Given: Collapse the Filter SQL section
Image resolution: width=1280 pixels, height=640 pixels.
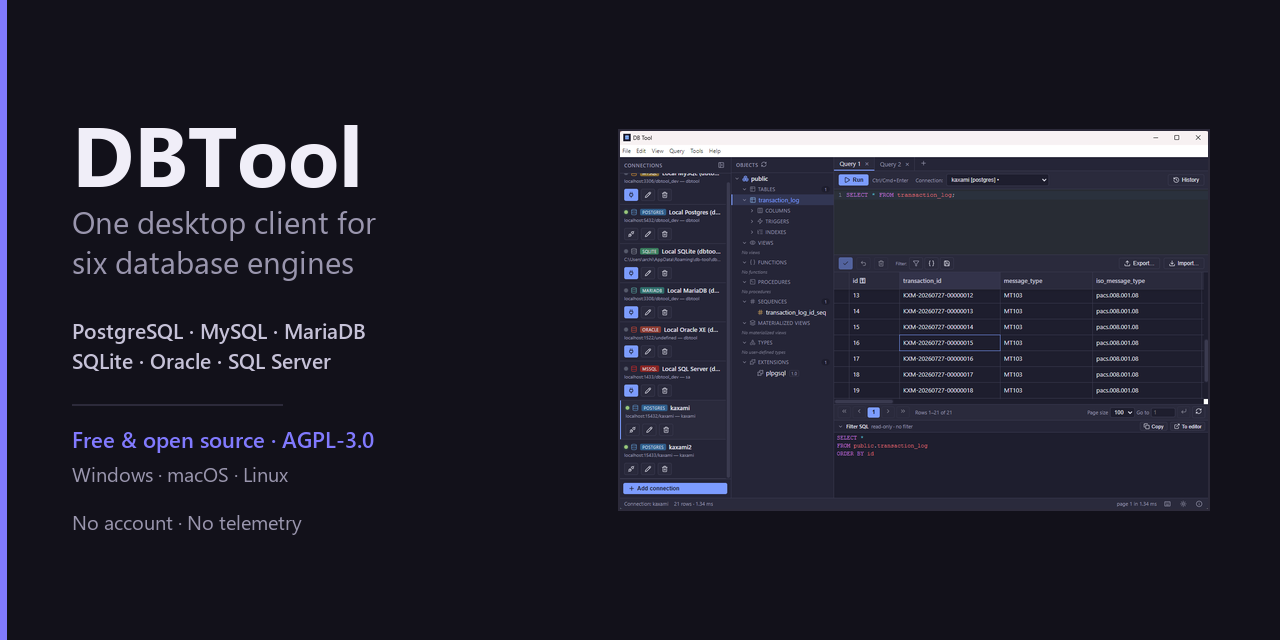Looking at the screenshot, I should tap(840, 426).
